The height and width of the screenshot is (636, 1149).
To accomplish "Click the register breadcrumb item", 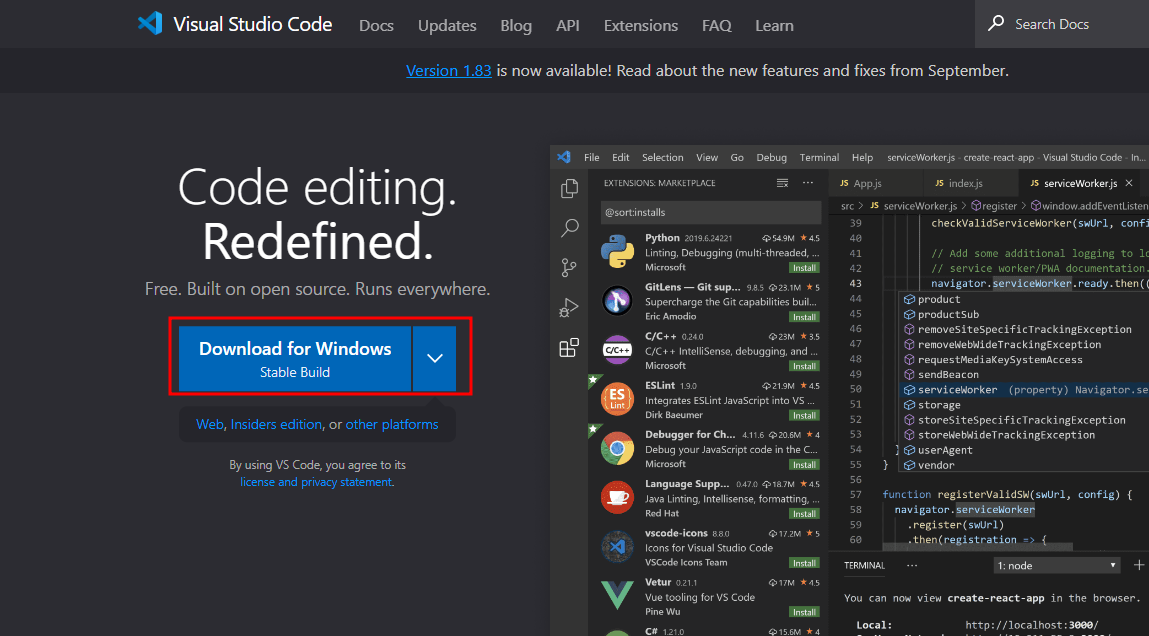I will (994, 206).
